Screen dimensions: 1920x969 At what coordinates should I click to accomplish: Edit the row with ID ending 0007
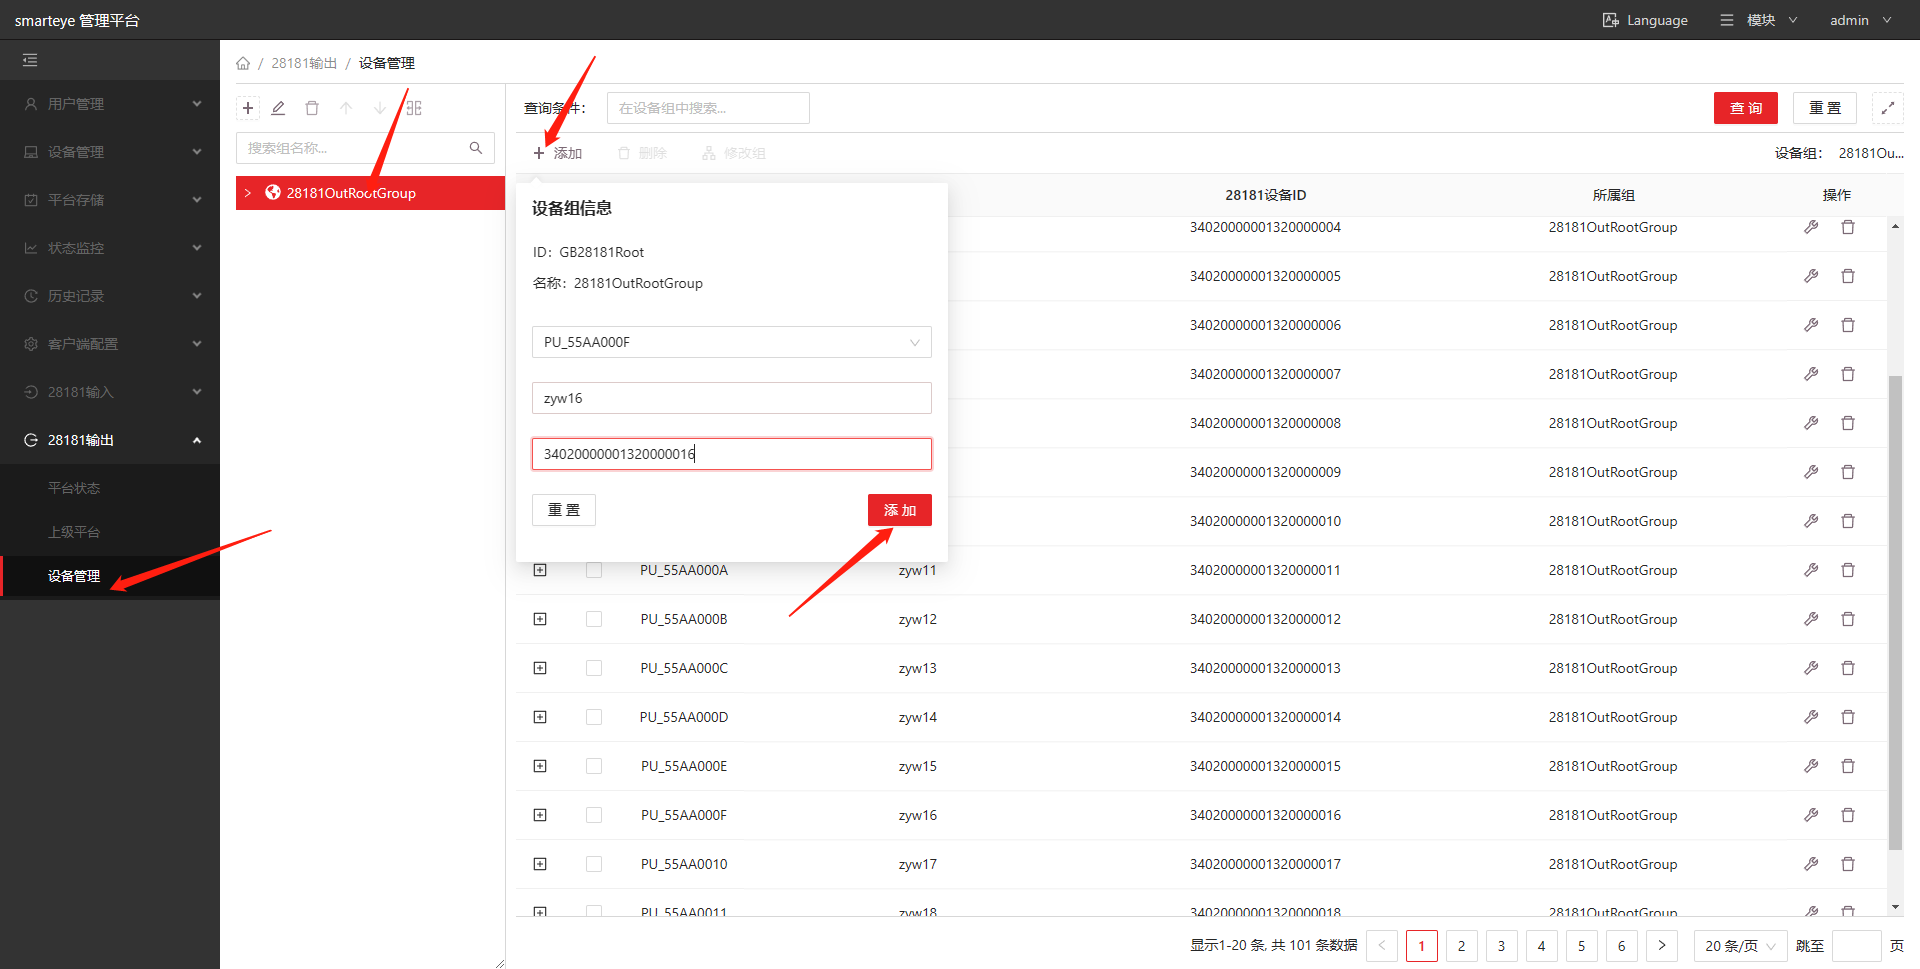point(1811,374)
